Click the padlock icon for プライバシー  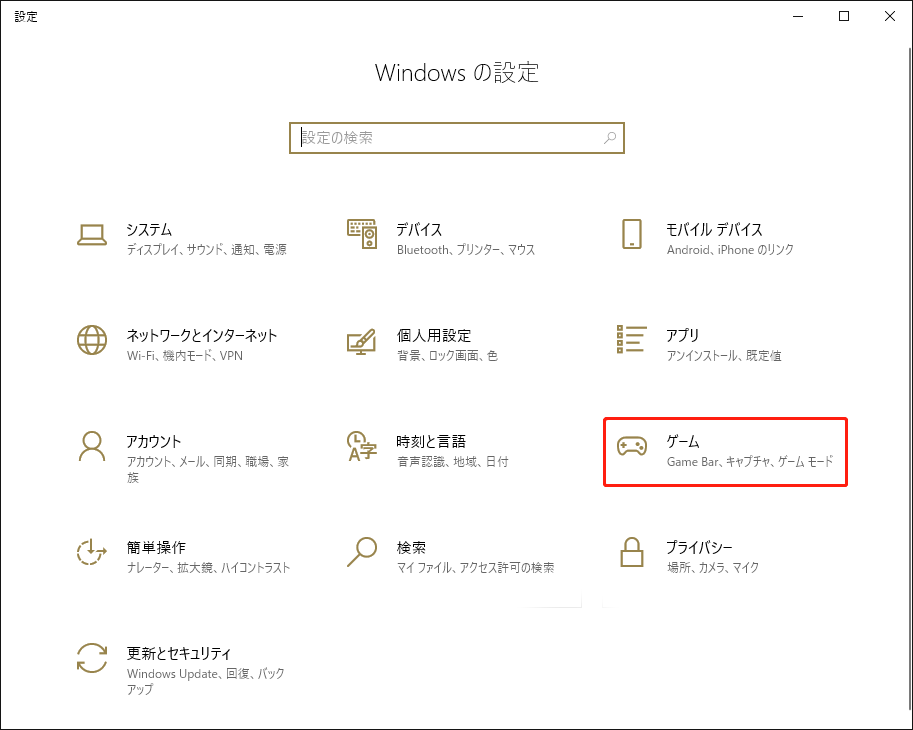click(631, 552)
